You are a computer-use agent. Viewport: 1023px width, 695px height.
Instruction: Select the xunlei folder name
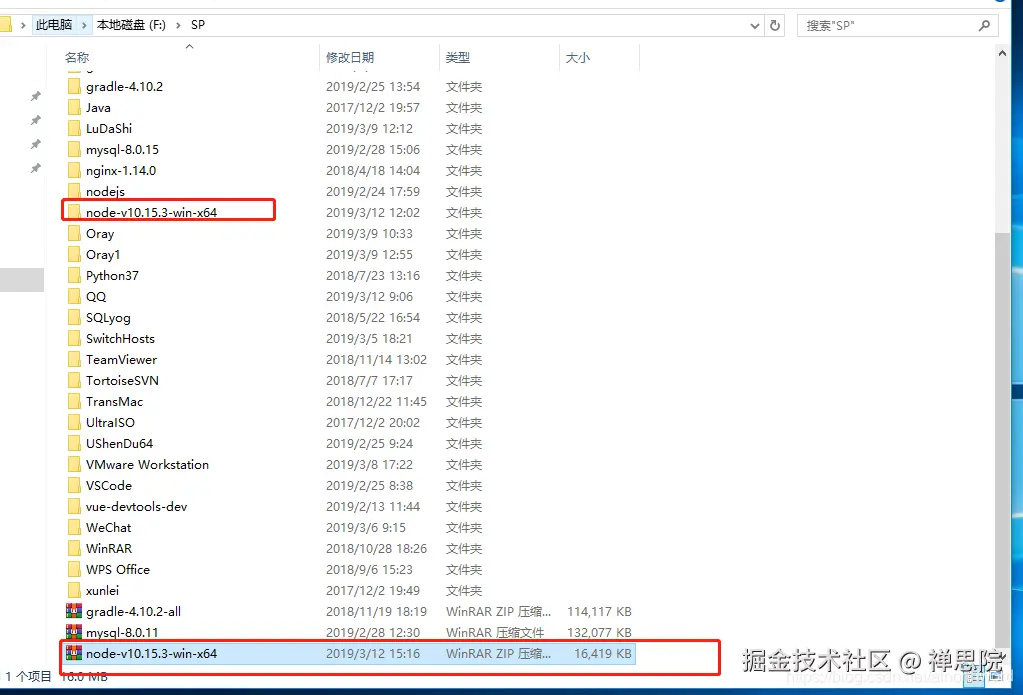click(102, 591)
